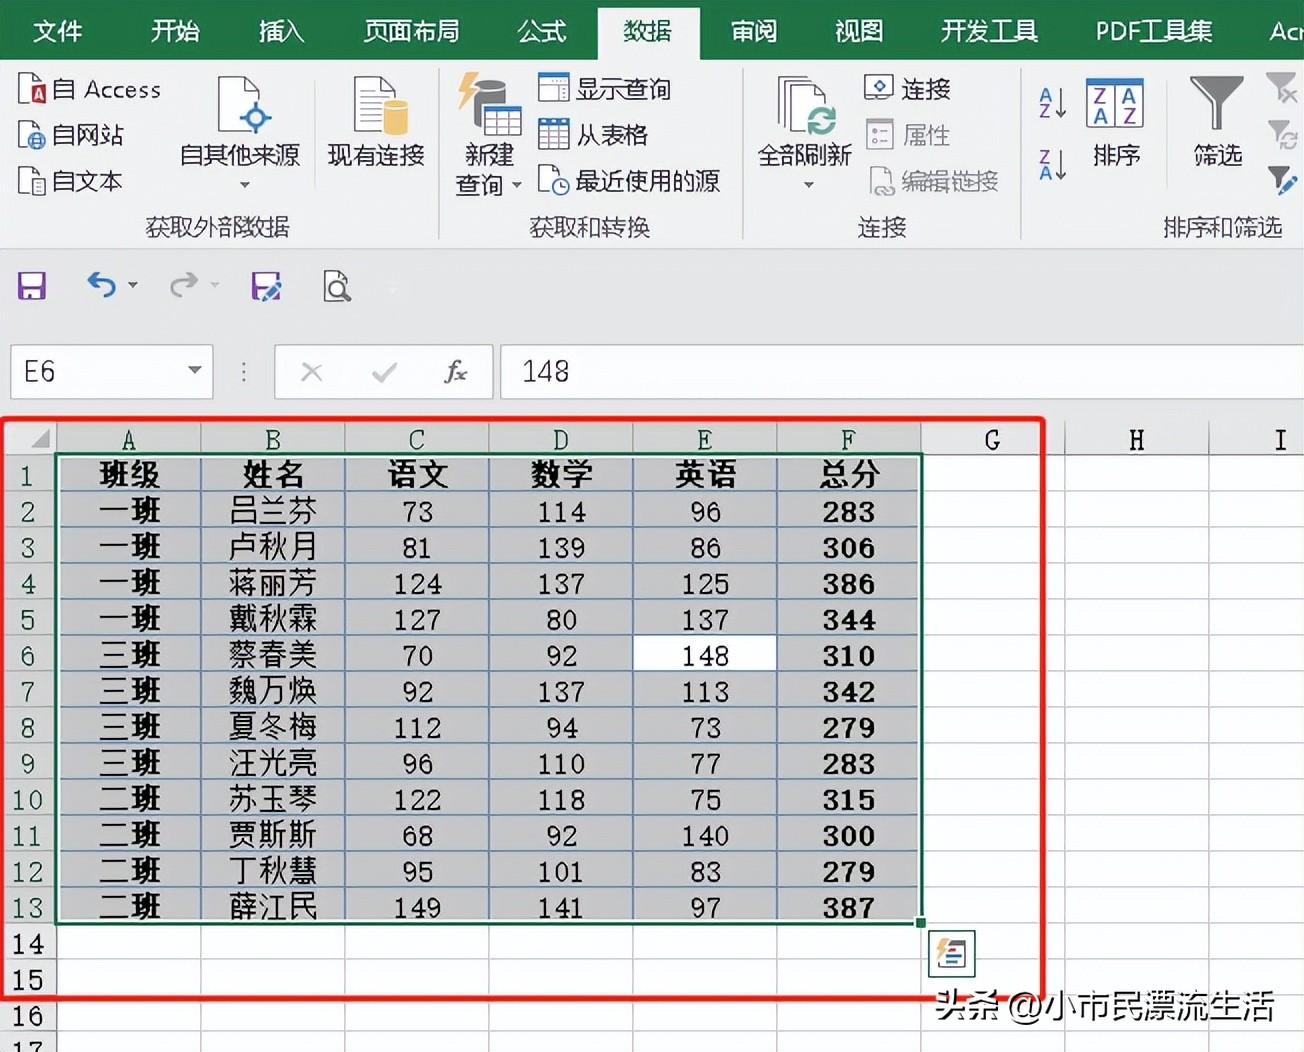Click 显示查询 show queries
Screen dimensions: 1304x1052
coord(604,89)
